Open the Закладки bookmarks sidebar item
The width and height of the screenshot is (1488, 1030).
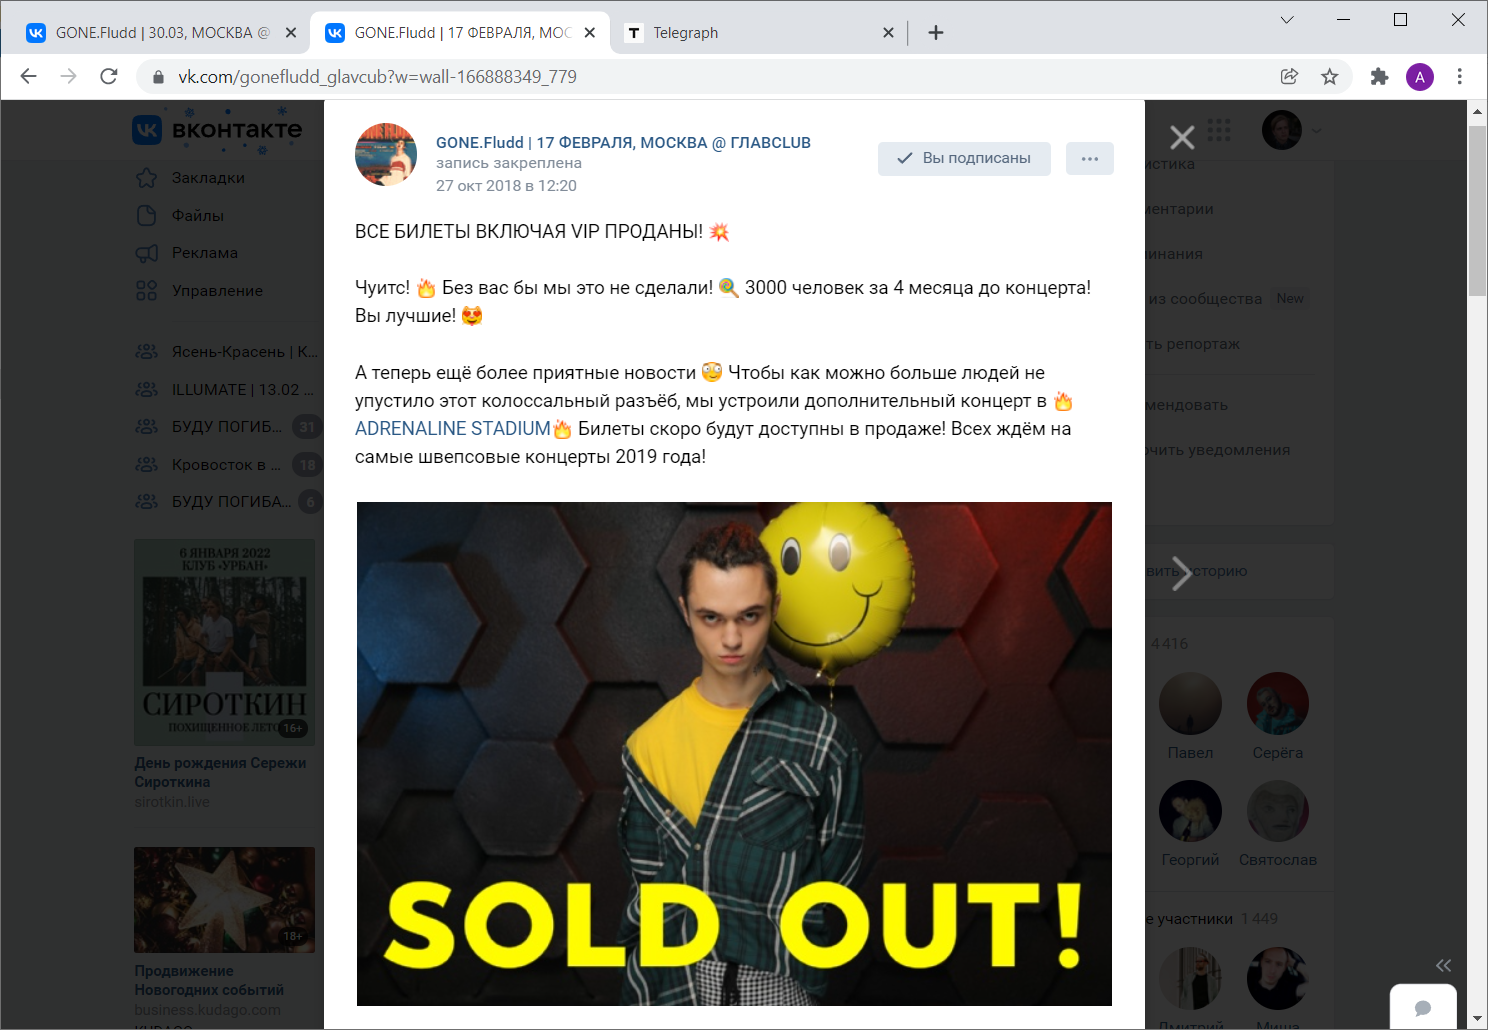pos(208,178)
